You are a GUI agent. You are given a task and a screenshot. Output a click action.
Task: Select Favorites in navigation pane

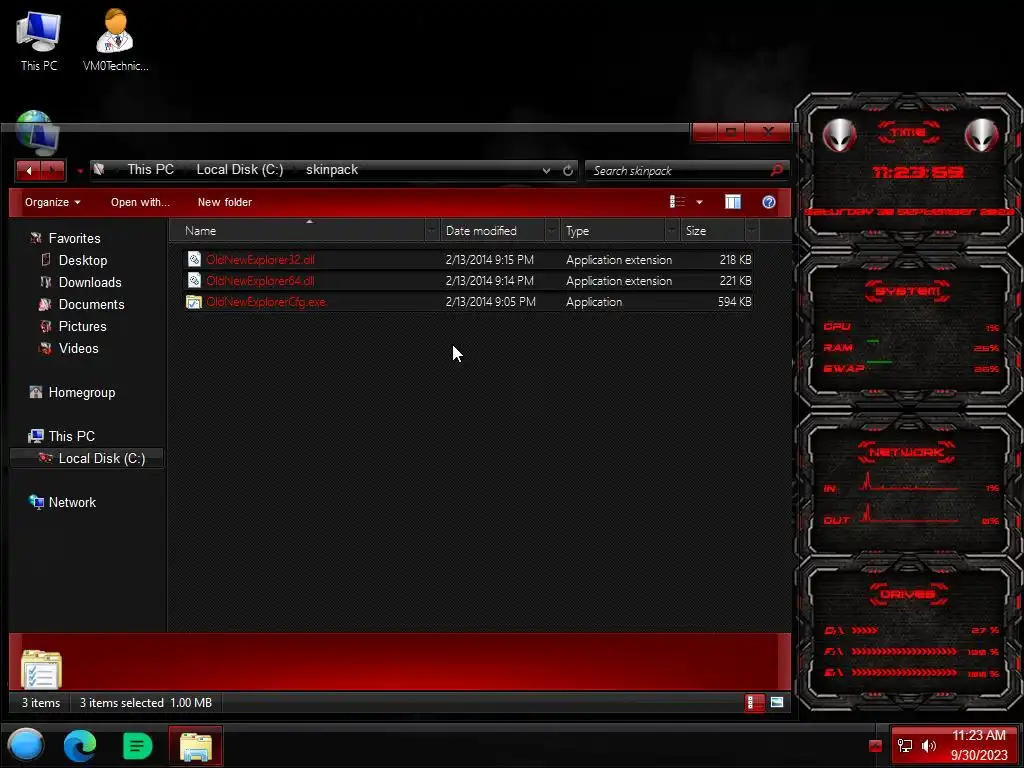(x=65, y=238)
